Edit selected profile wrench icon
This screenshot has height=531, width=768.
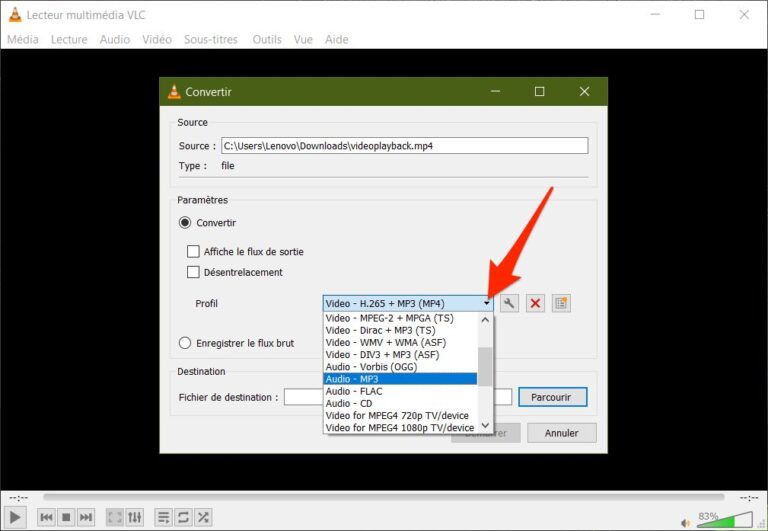(x=509, y=304)
